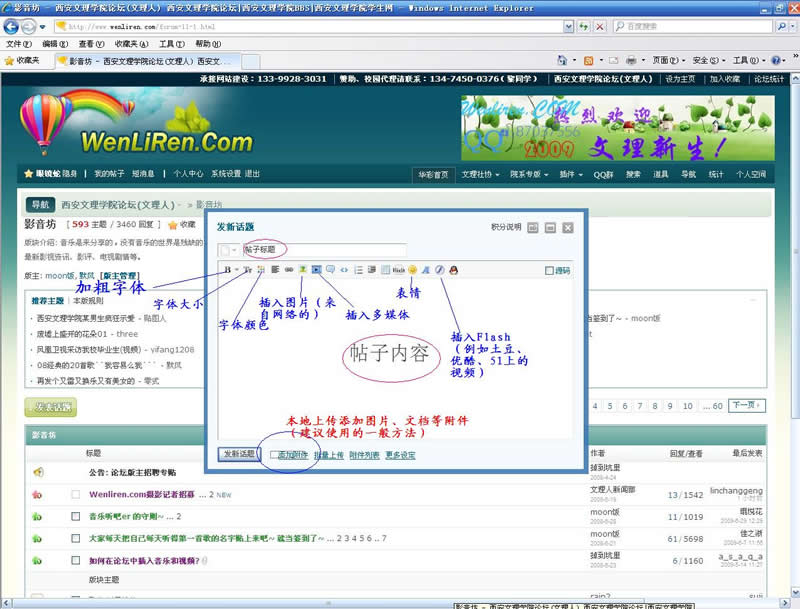This screenshot has width=800, height=609.
Task: Open the 页面 page dropdown in command bar
Action: [669, 61]
